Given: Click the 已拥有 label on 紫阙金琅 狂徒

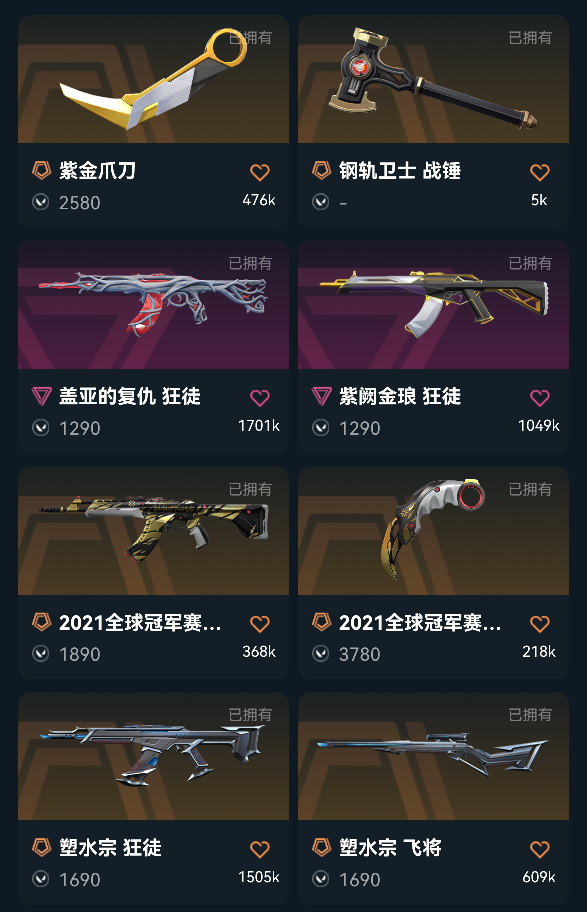Looking at the screenshot, I should (x=530, y=263).
